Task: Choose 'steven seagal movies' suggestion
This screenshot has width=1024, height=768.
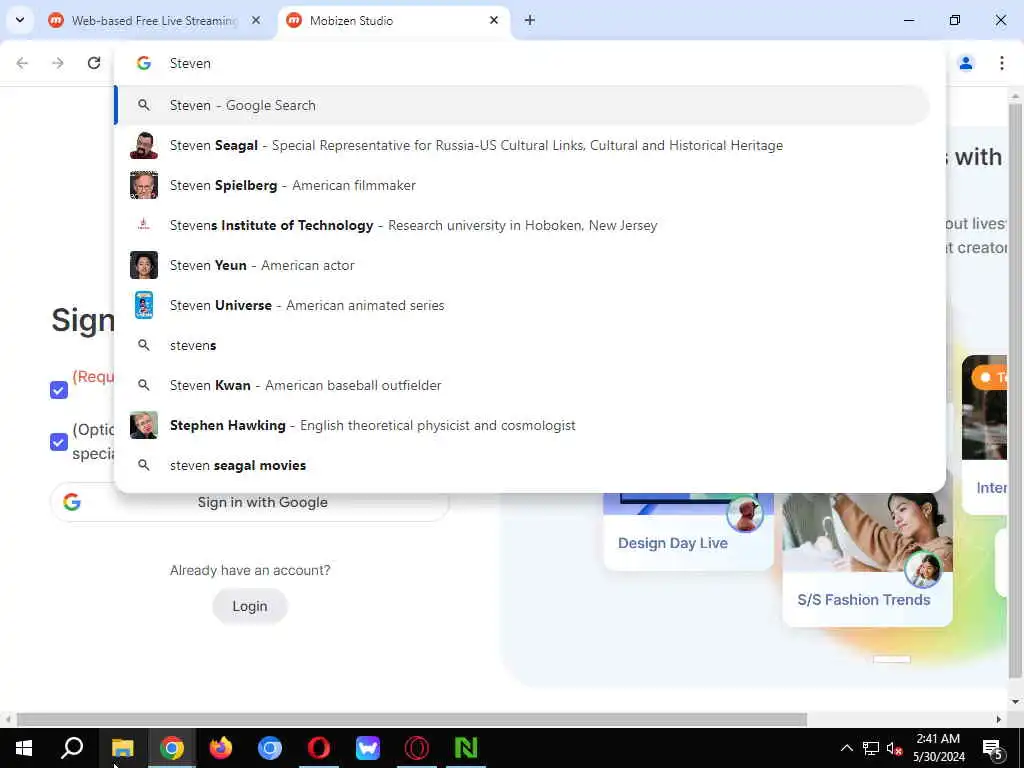Action: coord(522,466)
